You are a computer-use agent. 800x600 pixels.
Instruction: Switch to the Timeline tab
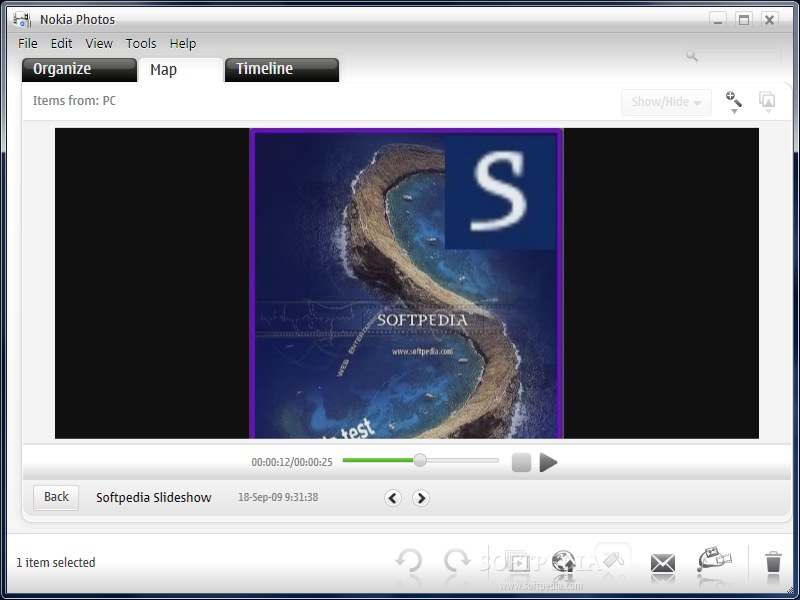click(x=282, y=69)
